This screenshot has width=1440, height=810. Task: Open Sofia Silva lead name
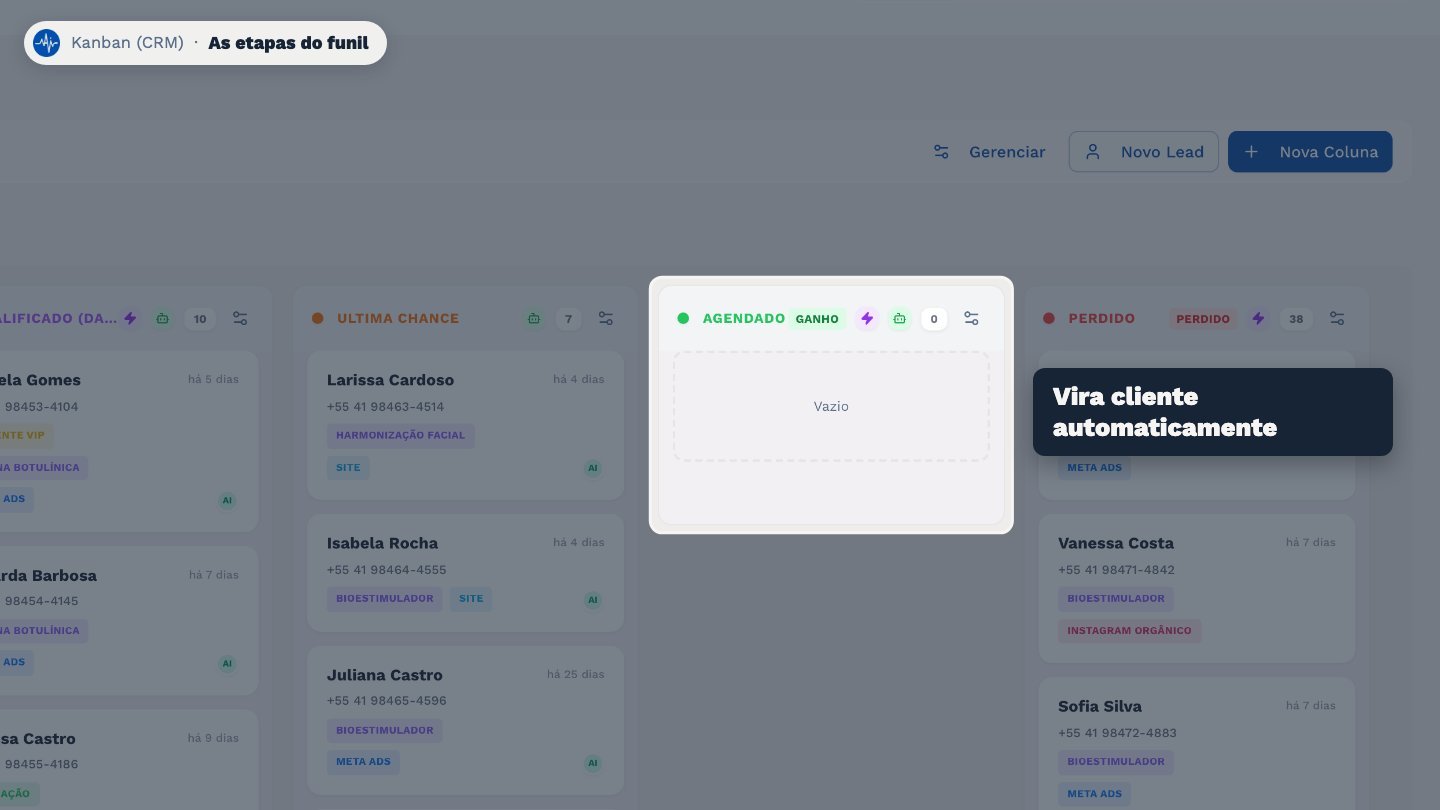[1100, 706]
